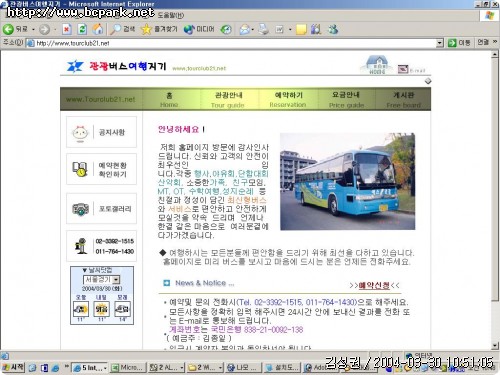Go to the browser Home page icon
Viewport: 500px width, 375px height.
click(x=98, y=29)
